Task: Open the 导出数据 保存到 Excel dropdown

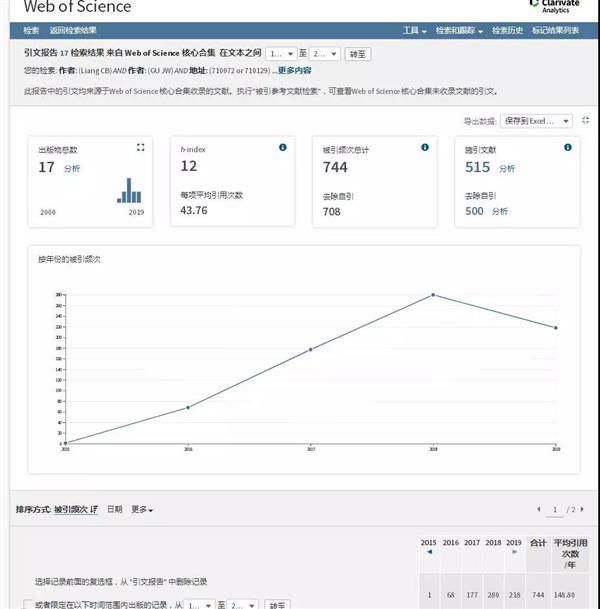Action: [538, 121]
